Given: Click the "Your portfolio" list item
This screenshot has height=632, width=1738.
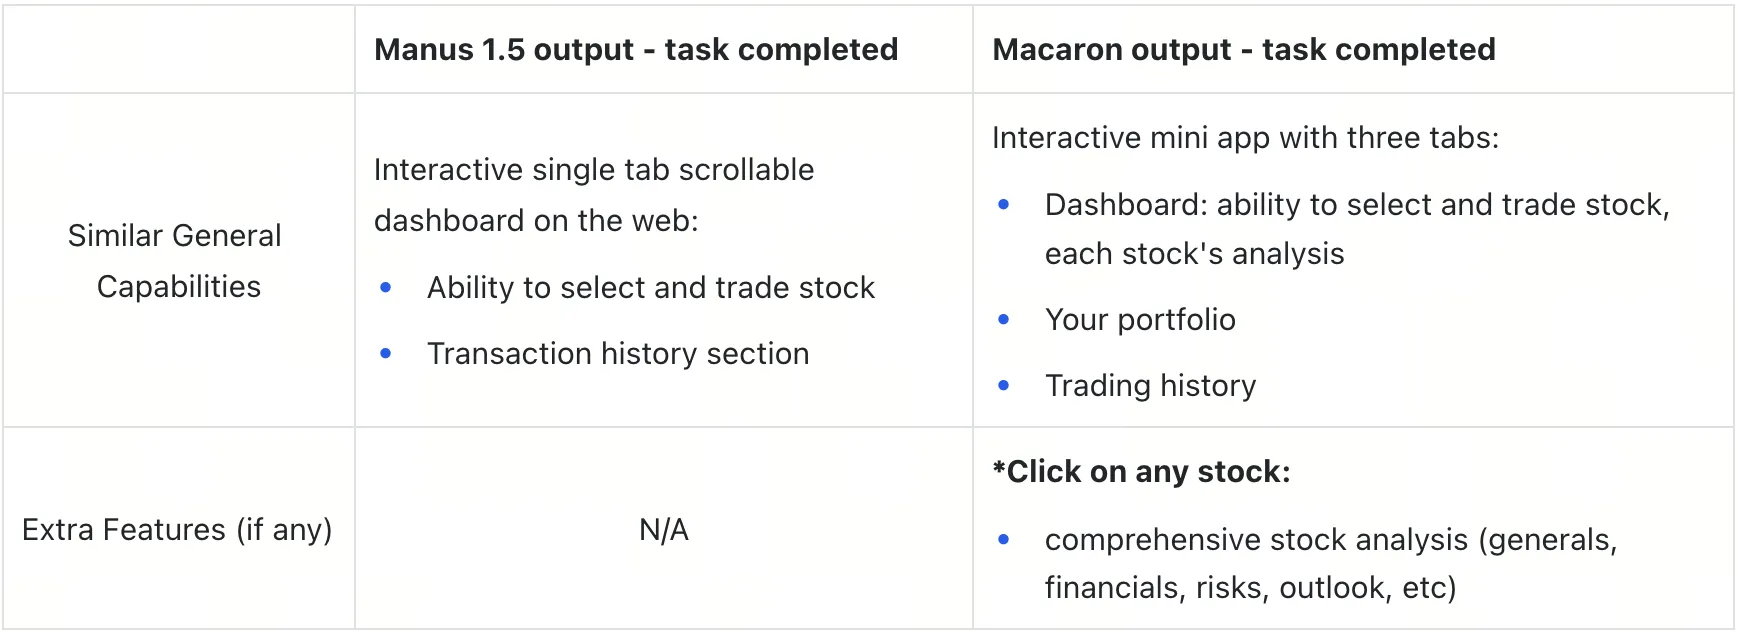Looking at the screenshot, I should pos(1140,320).
